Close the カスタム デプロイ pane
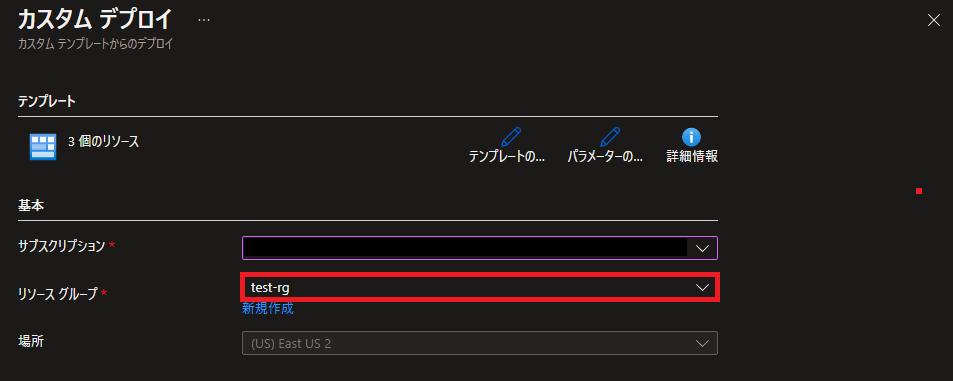Screen dimensions: 953x381 934,20
